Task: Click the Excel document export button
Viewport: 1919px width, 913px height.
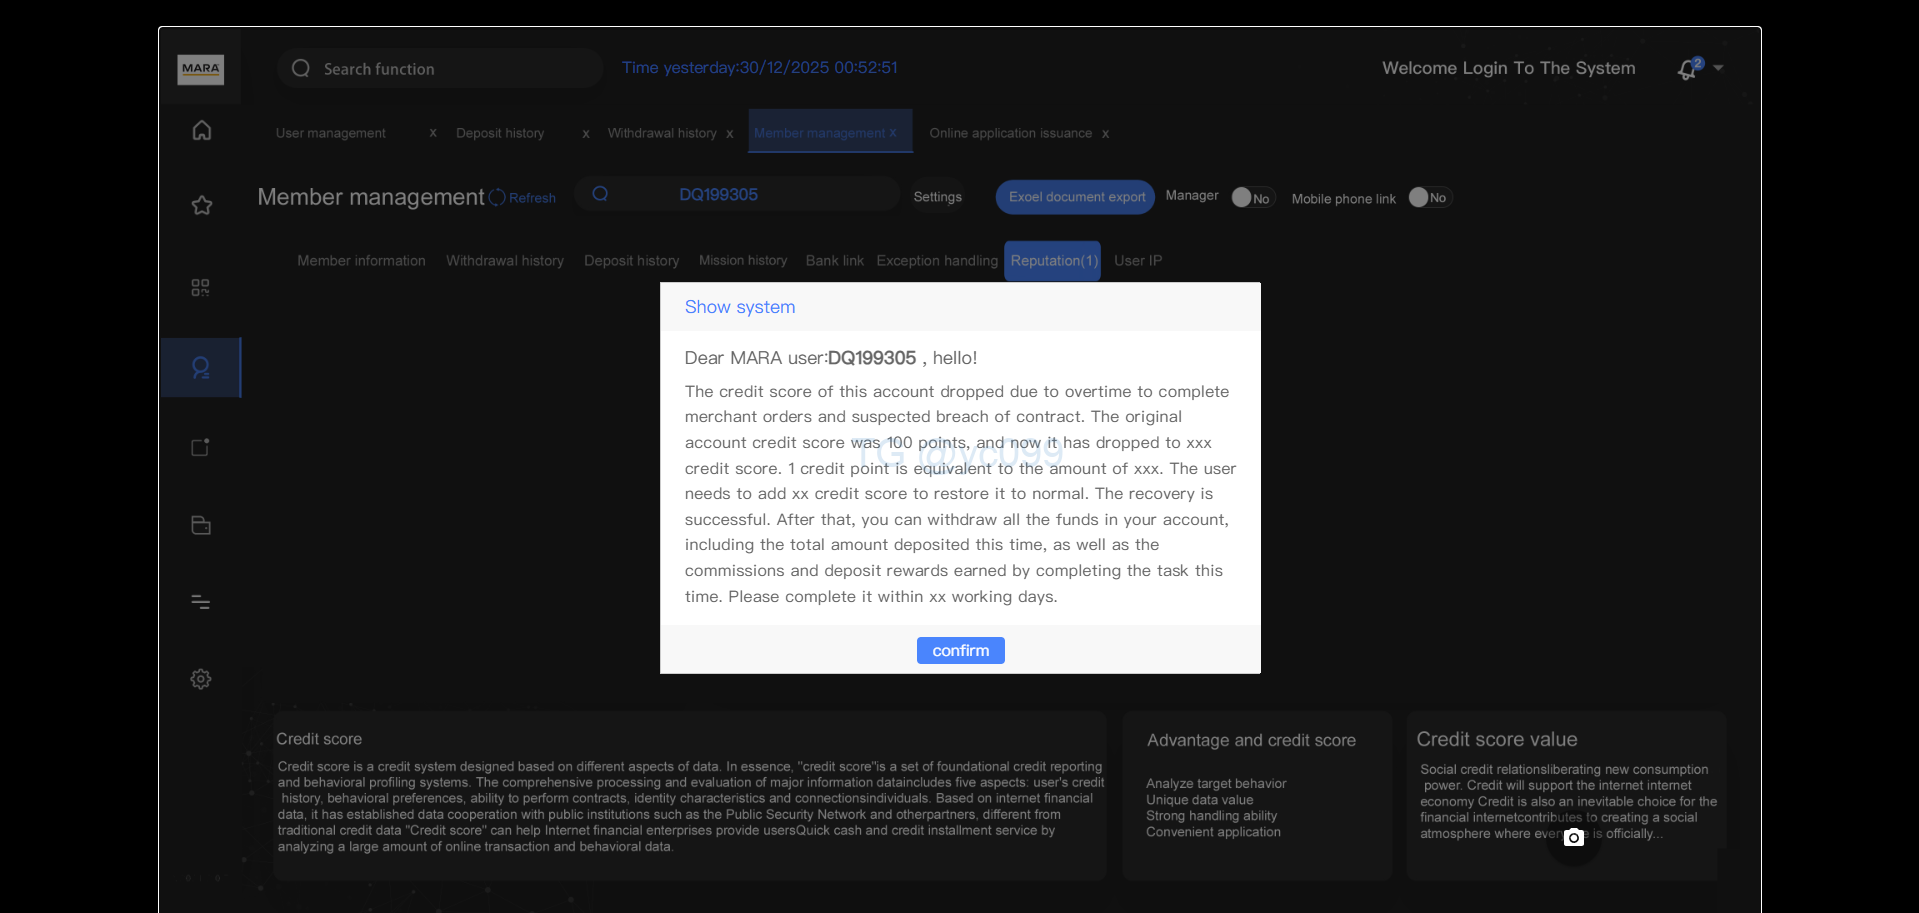Action: pos(1075,197)
